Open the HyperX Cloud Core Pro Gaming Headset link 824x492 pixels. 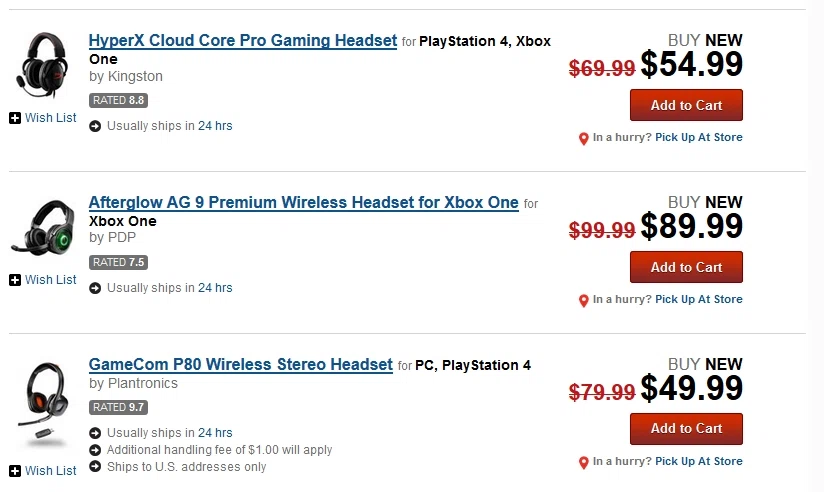[243, 40]
